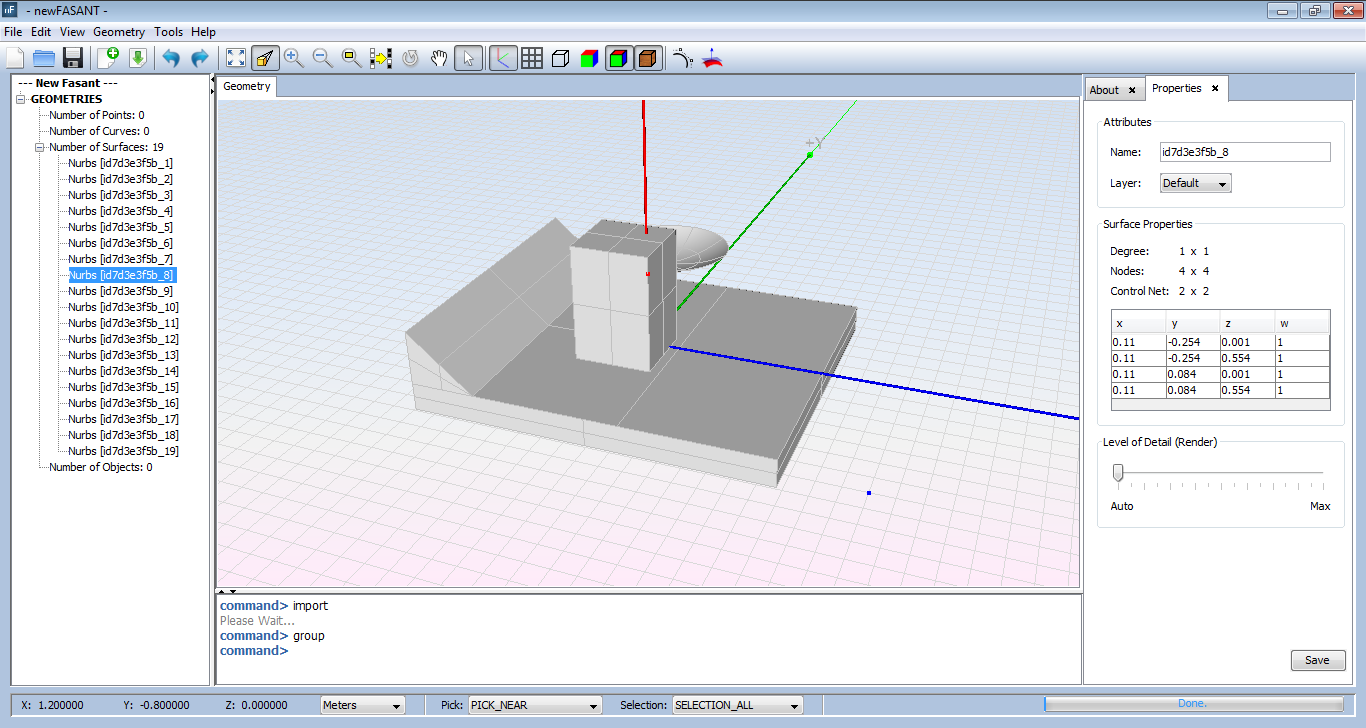Switch to the About tab

pos(1108,88)
